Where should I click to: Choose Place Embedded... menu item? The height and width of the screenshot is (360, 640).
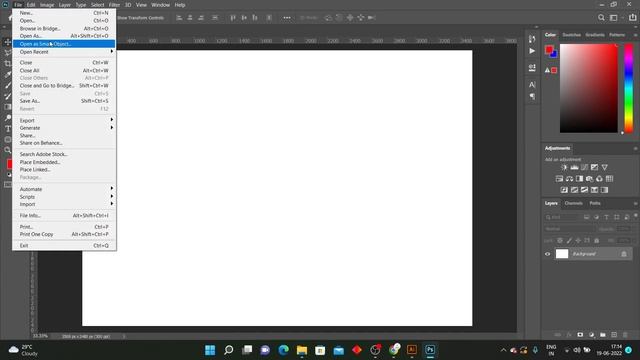click(64, 162)
